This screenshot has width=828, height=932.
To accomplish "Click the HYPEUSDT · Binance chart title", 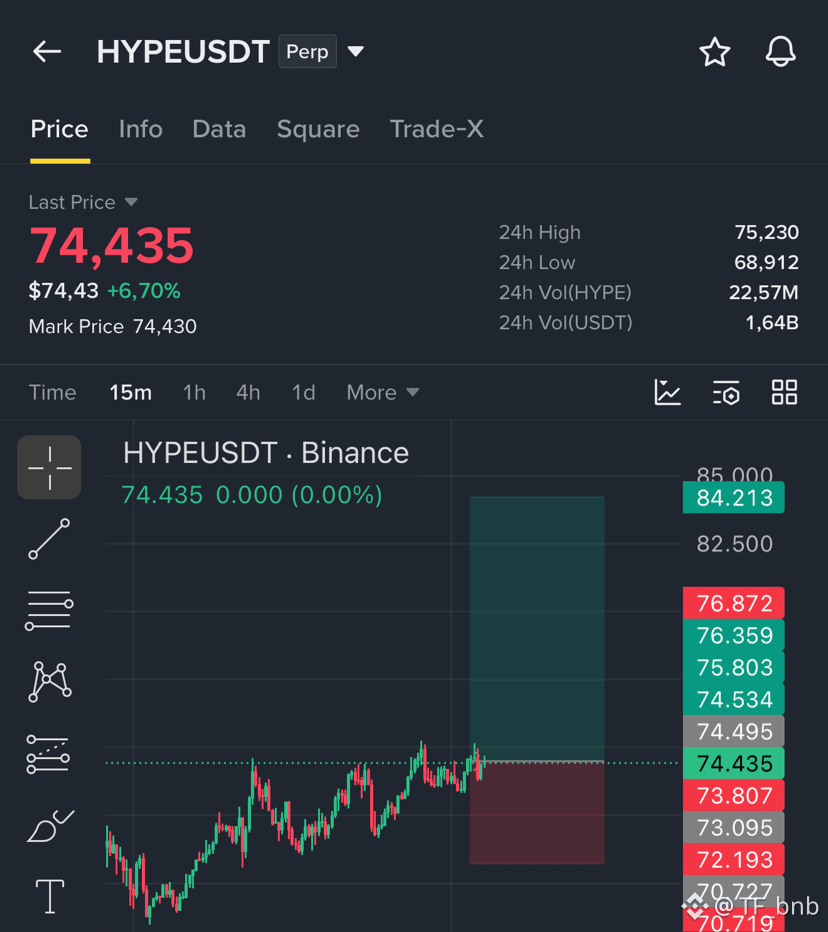I will [x=266, y=453].
